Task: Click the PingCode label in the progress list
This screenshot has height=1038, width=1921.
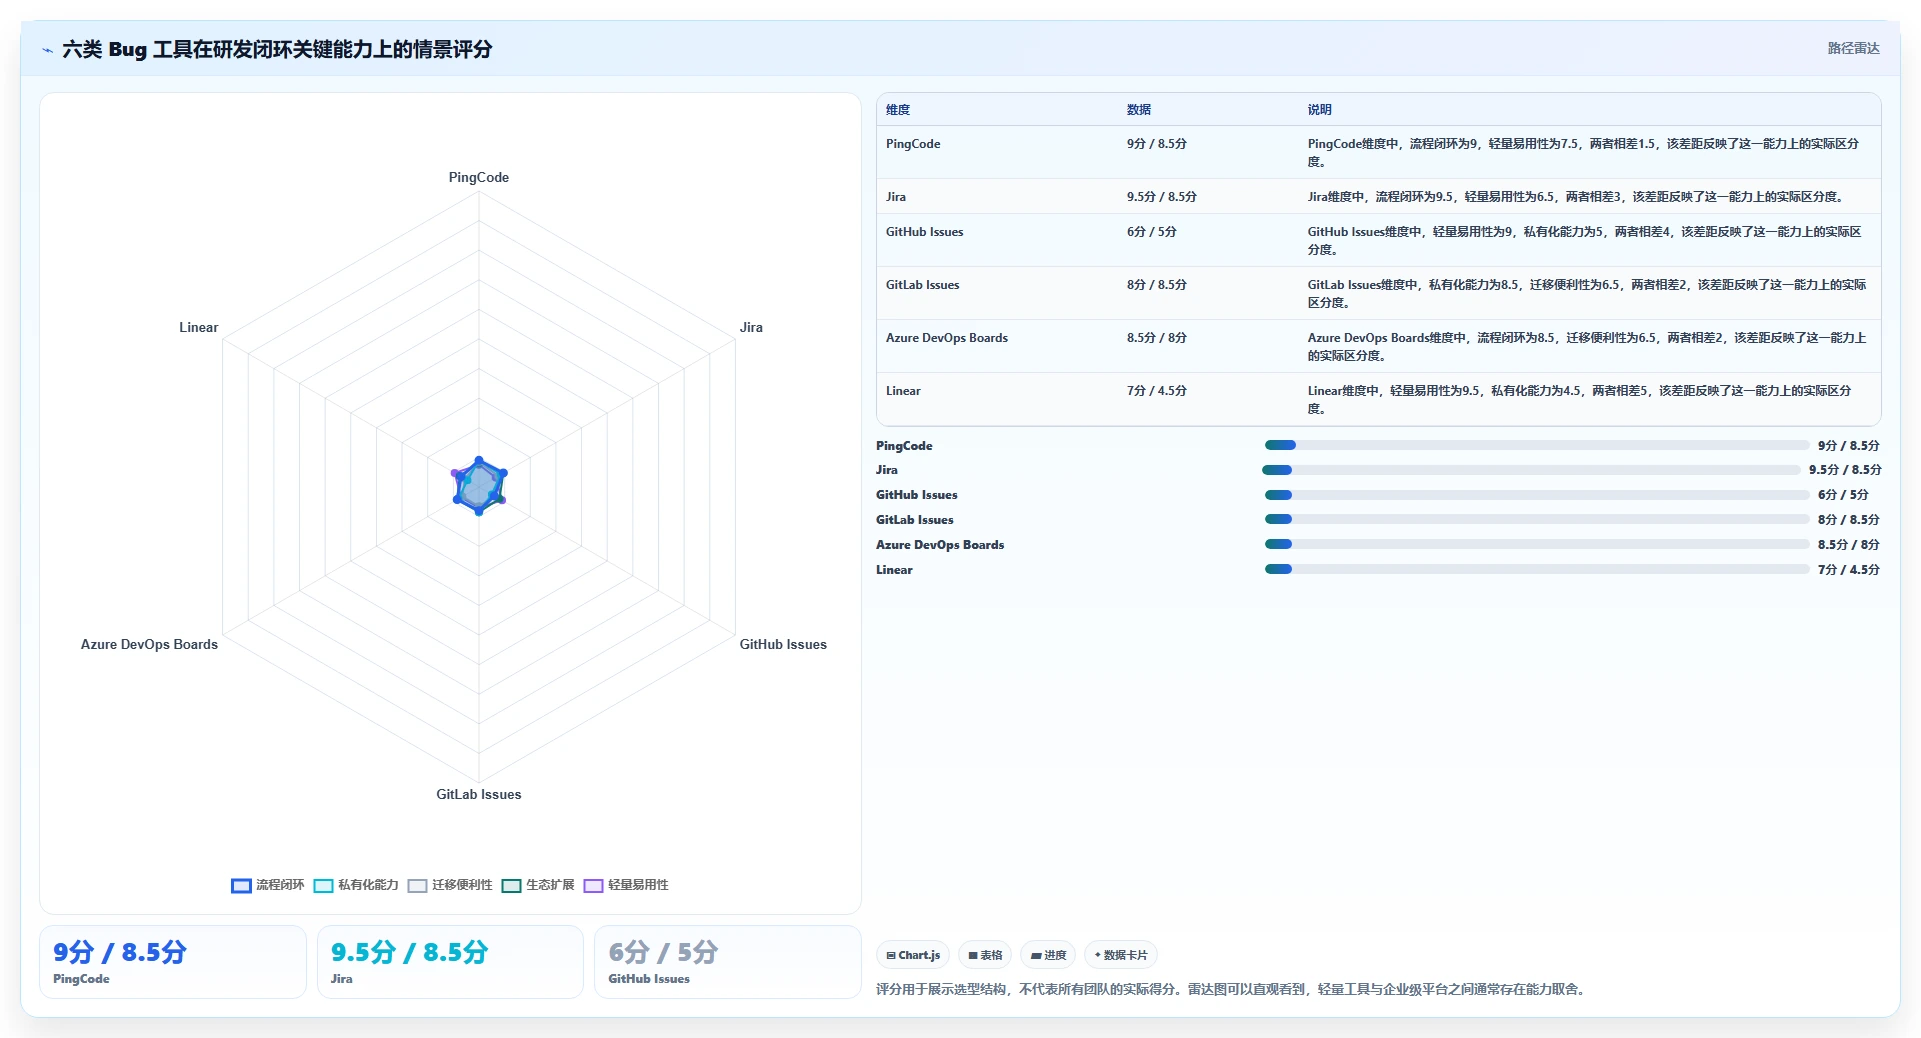Action: pos(904,446)
